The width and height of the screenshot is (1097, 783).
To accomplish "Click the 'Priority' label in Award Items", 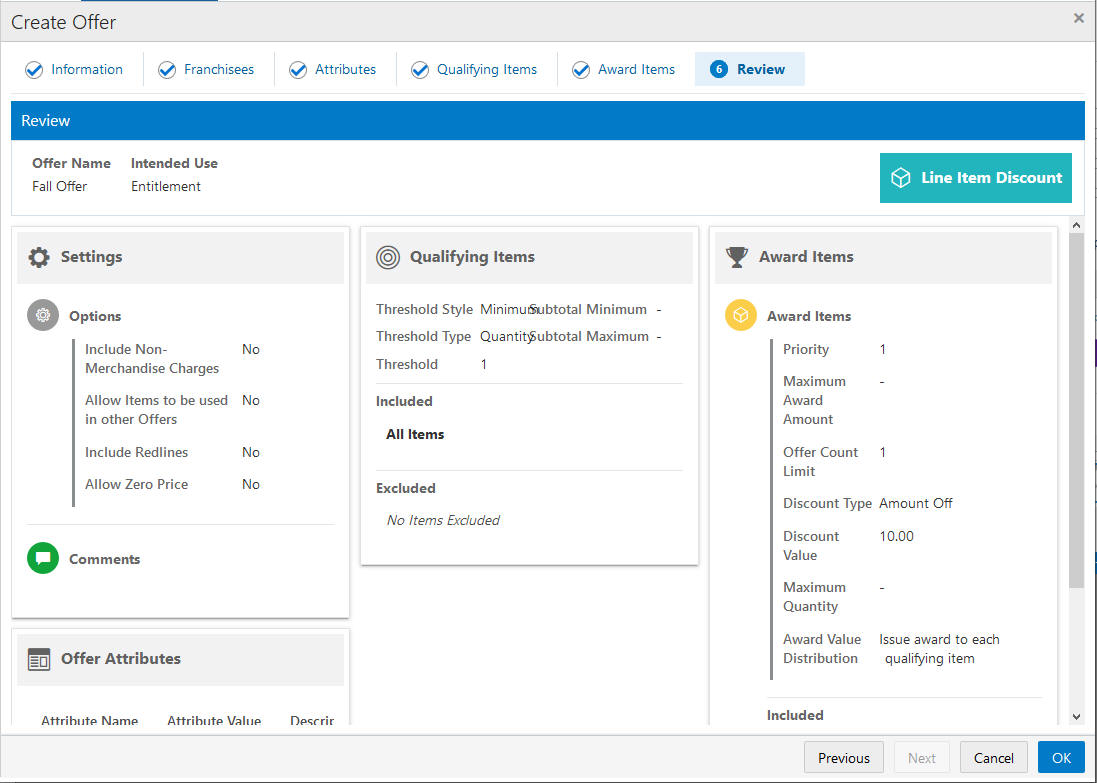I will [x=806, y=349].
